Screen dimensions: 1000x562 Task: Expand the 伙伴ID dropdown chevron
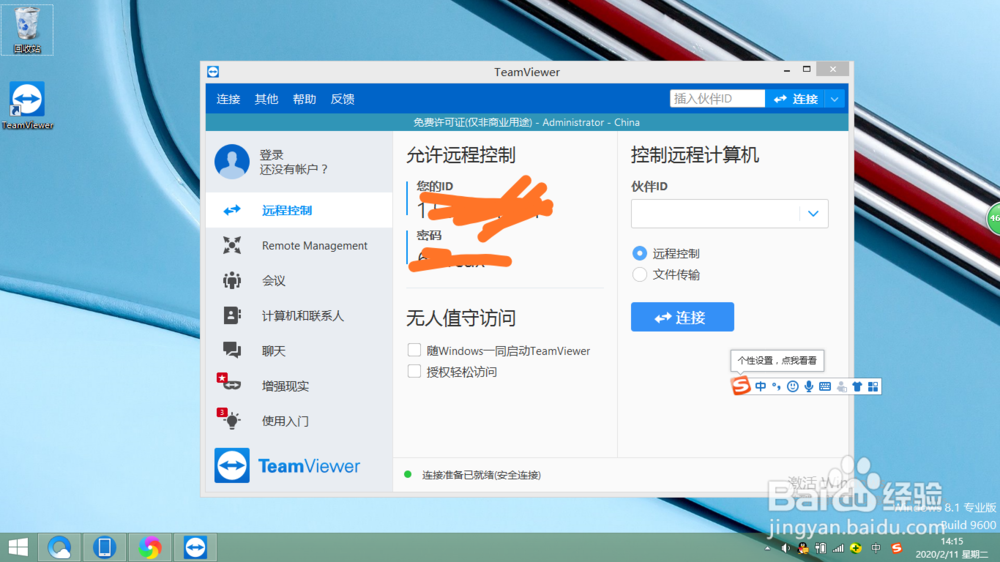pyautogui.click(x=813, y=214)
